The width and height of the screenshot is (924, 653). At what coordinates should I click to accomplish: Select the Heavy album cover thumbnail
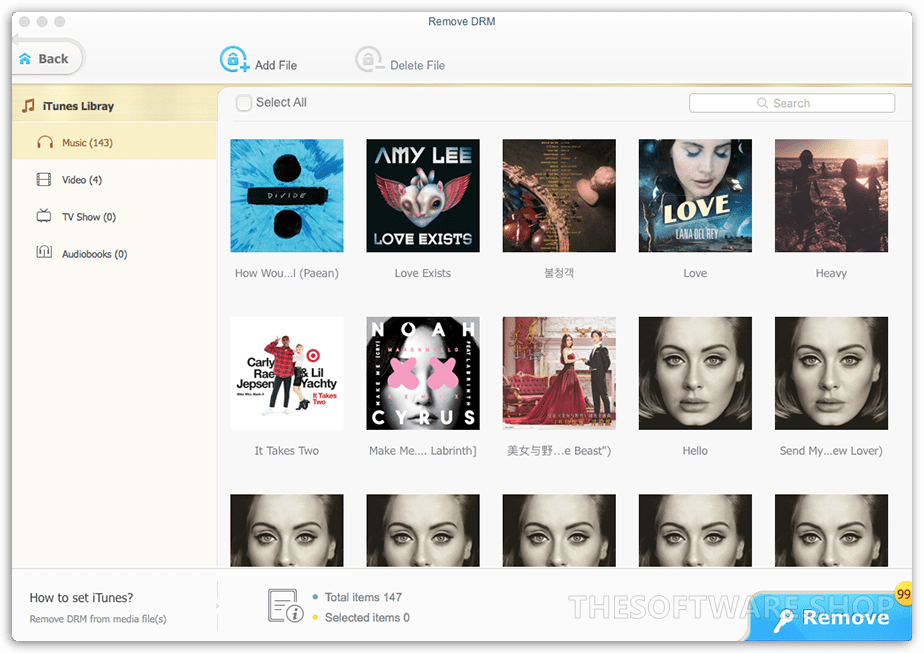pyautogui.click(x=831, y=196)
